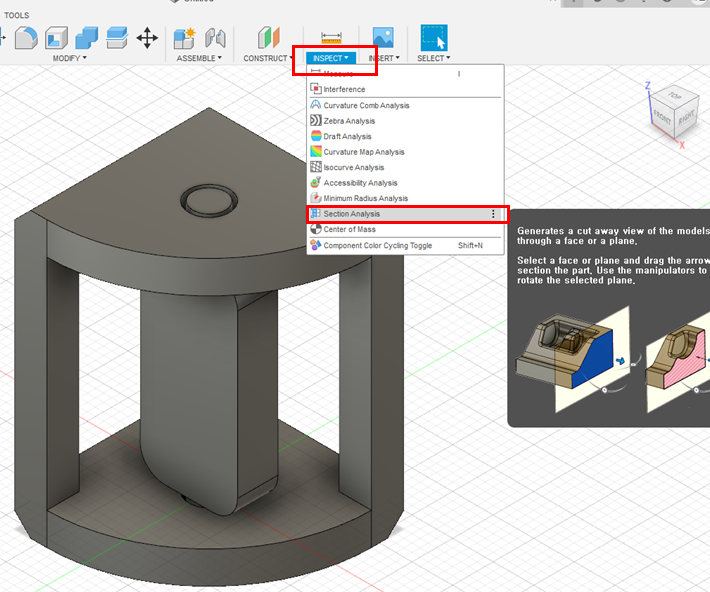This screenshot has height=592, width=710.
Task: Collapse the INSPECT dropdown menu
Action: click(331, 58)
